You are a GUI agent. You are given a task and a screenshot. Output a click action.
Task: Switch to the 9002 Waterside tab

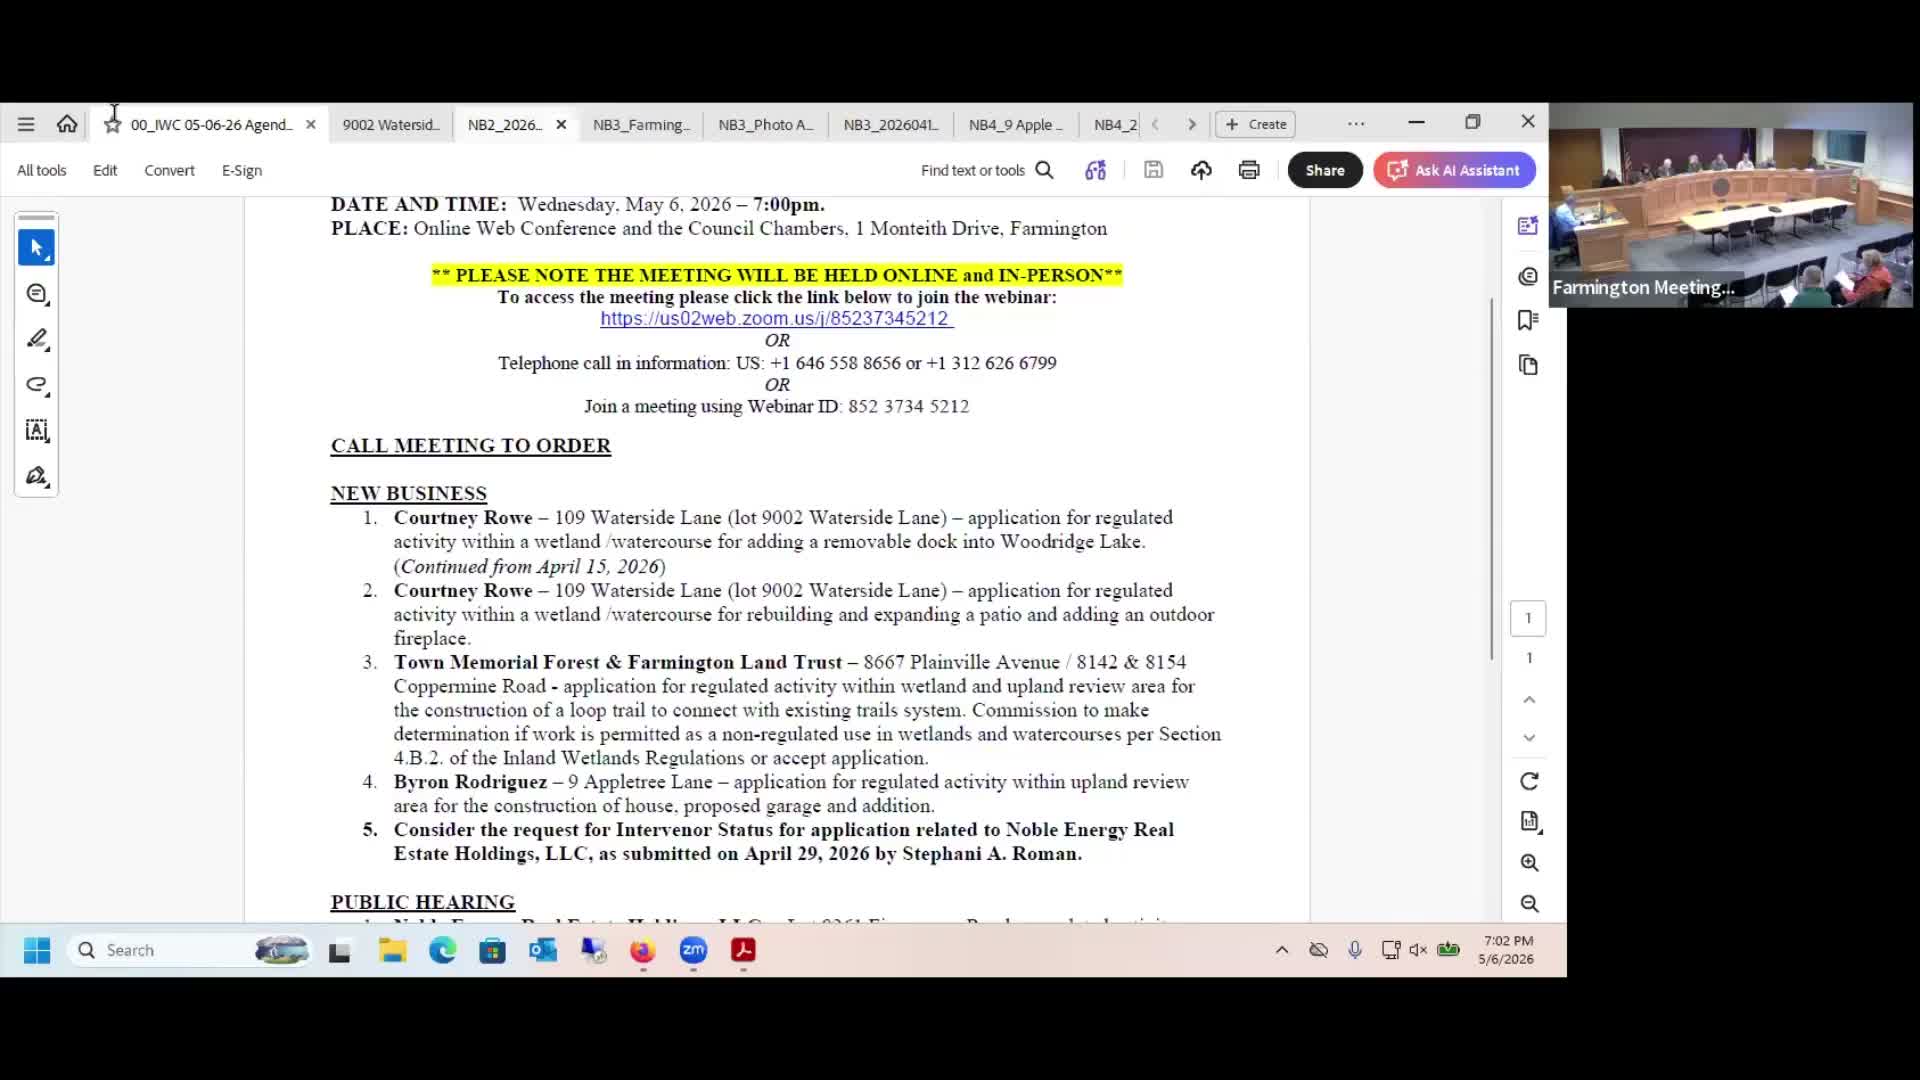pos(391,124)
